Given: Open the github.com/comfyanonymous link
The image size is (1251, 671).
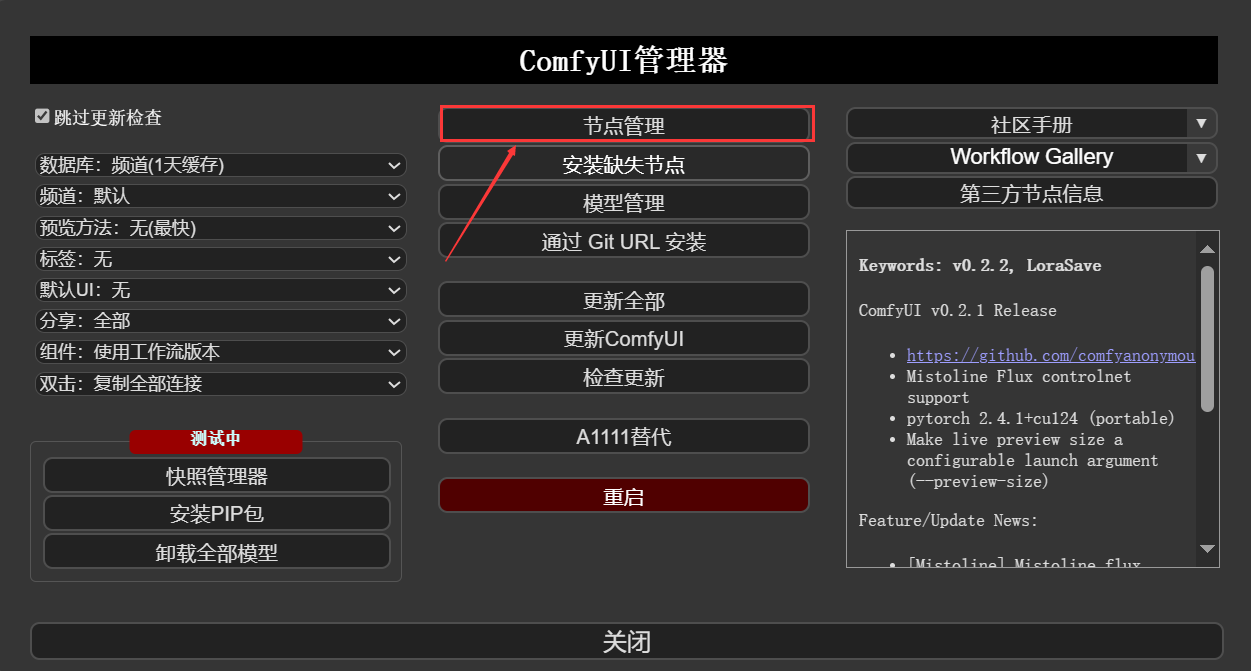Looking at the screenshot, I should coord(1051,355).
